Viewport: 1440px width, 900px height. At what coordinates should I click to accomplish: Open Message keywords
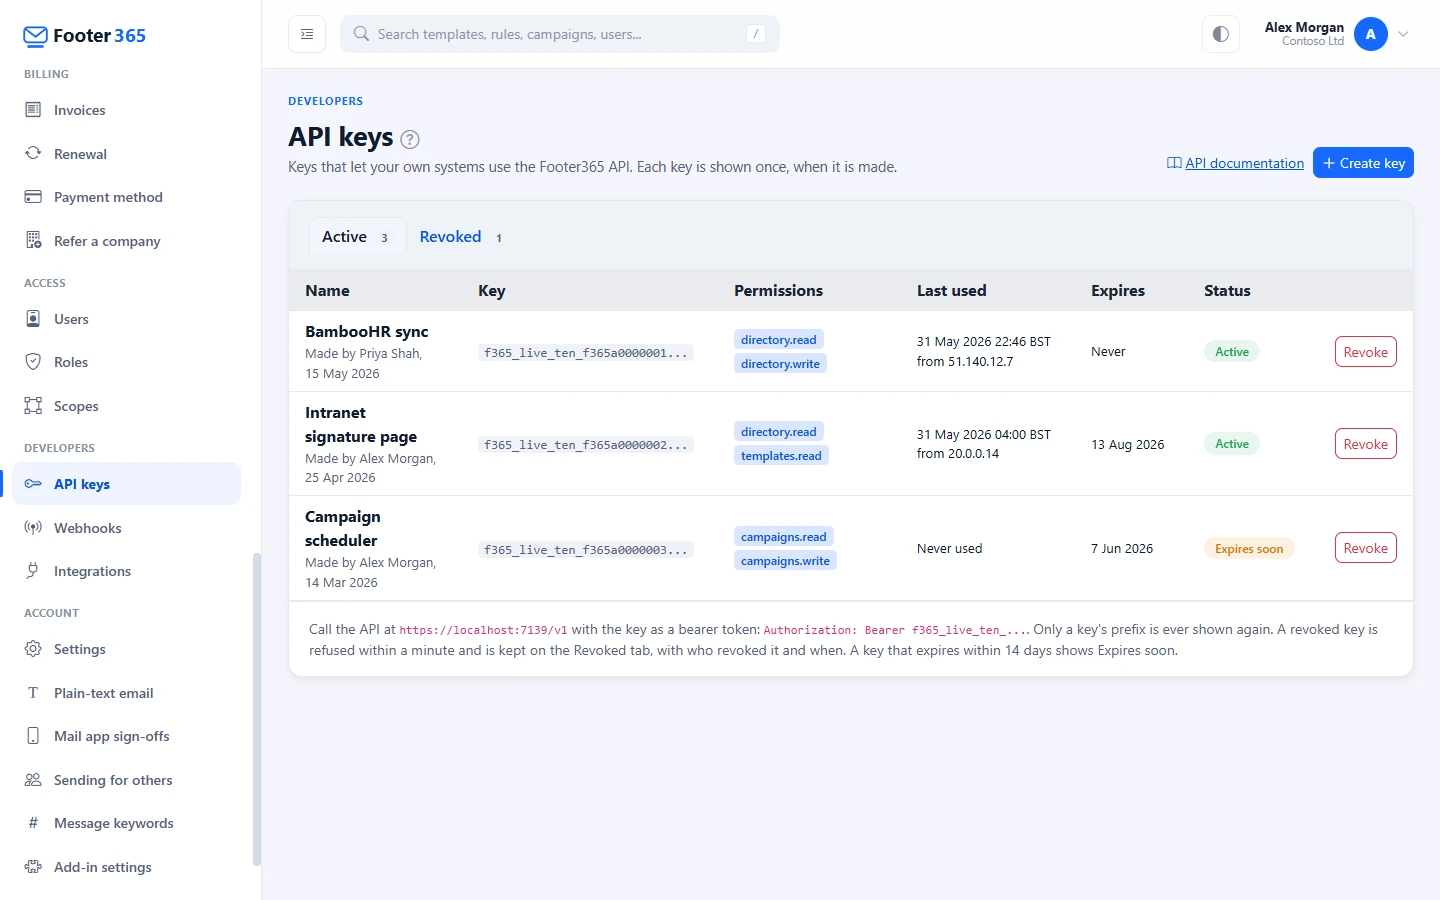126,823
